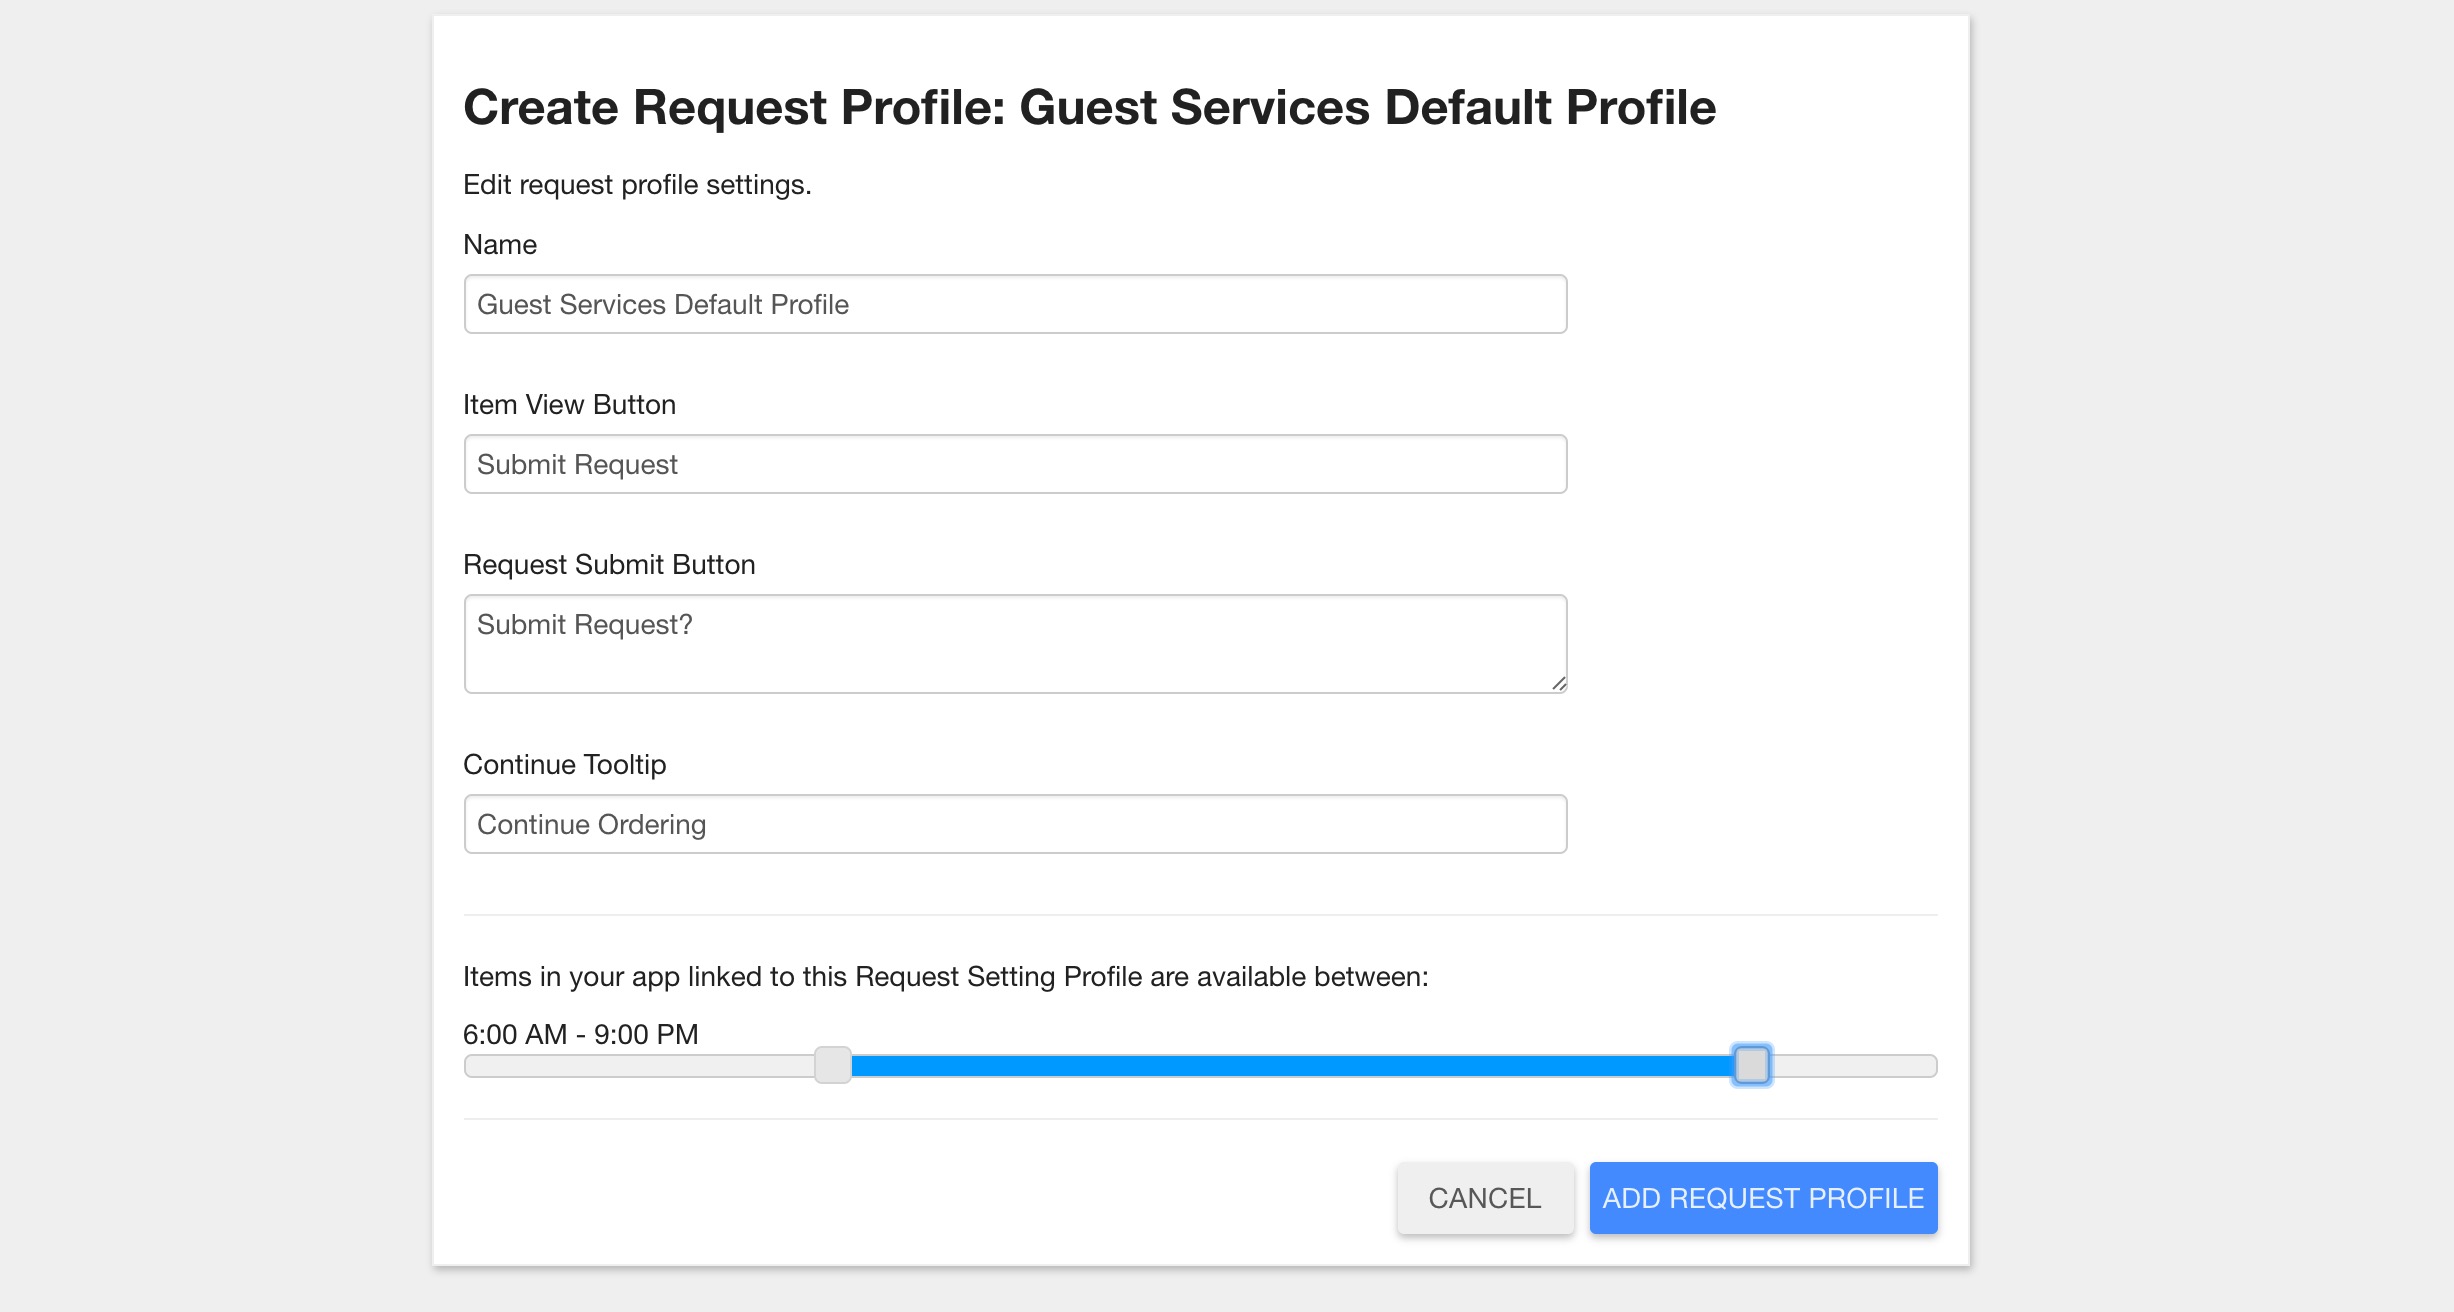Click the Name input field

pos(1015,304)
